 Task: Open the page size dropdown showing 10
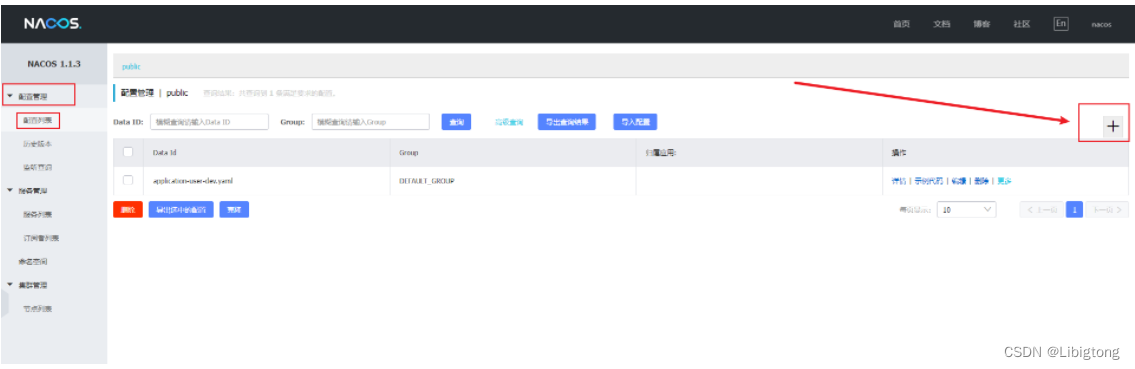[966, 210]
